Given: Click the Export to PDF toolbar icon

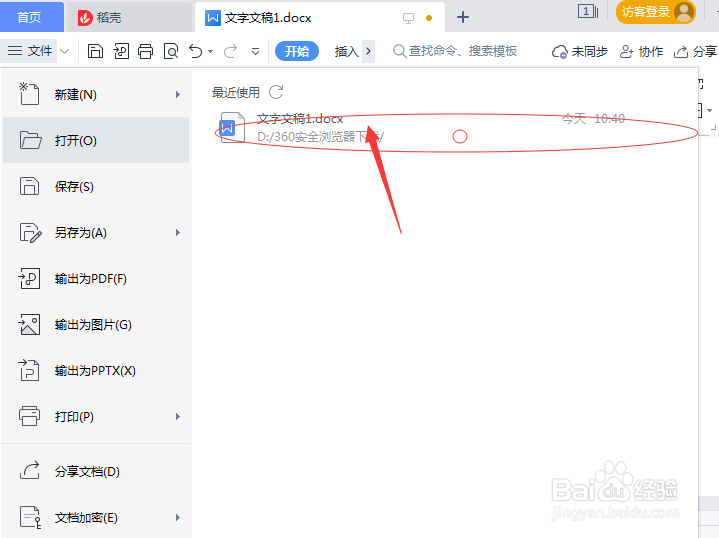Looking at the screenshot, I should point(121,51).
